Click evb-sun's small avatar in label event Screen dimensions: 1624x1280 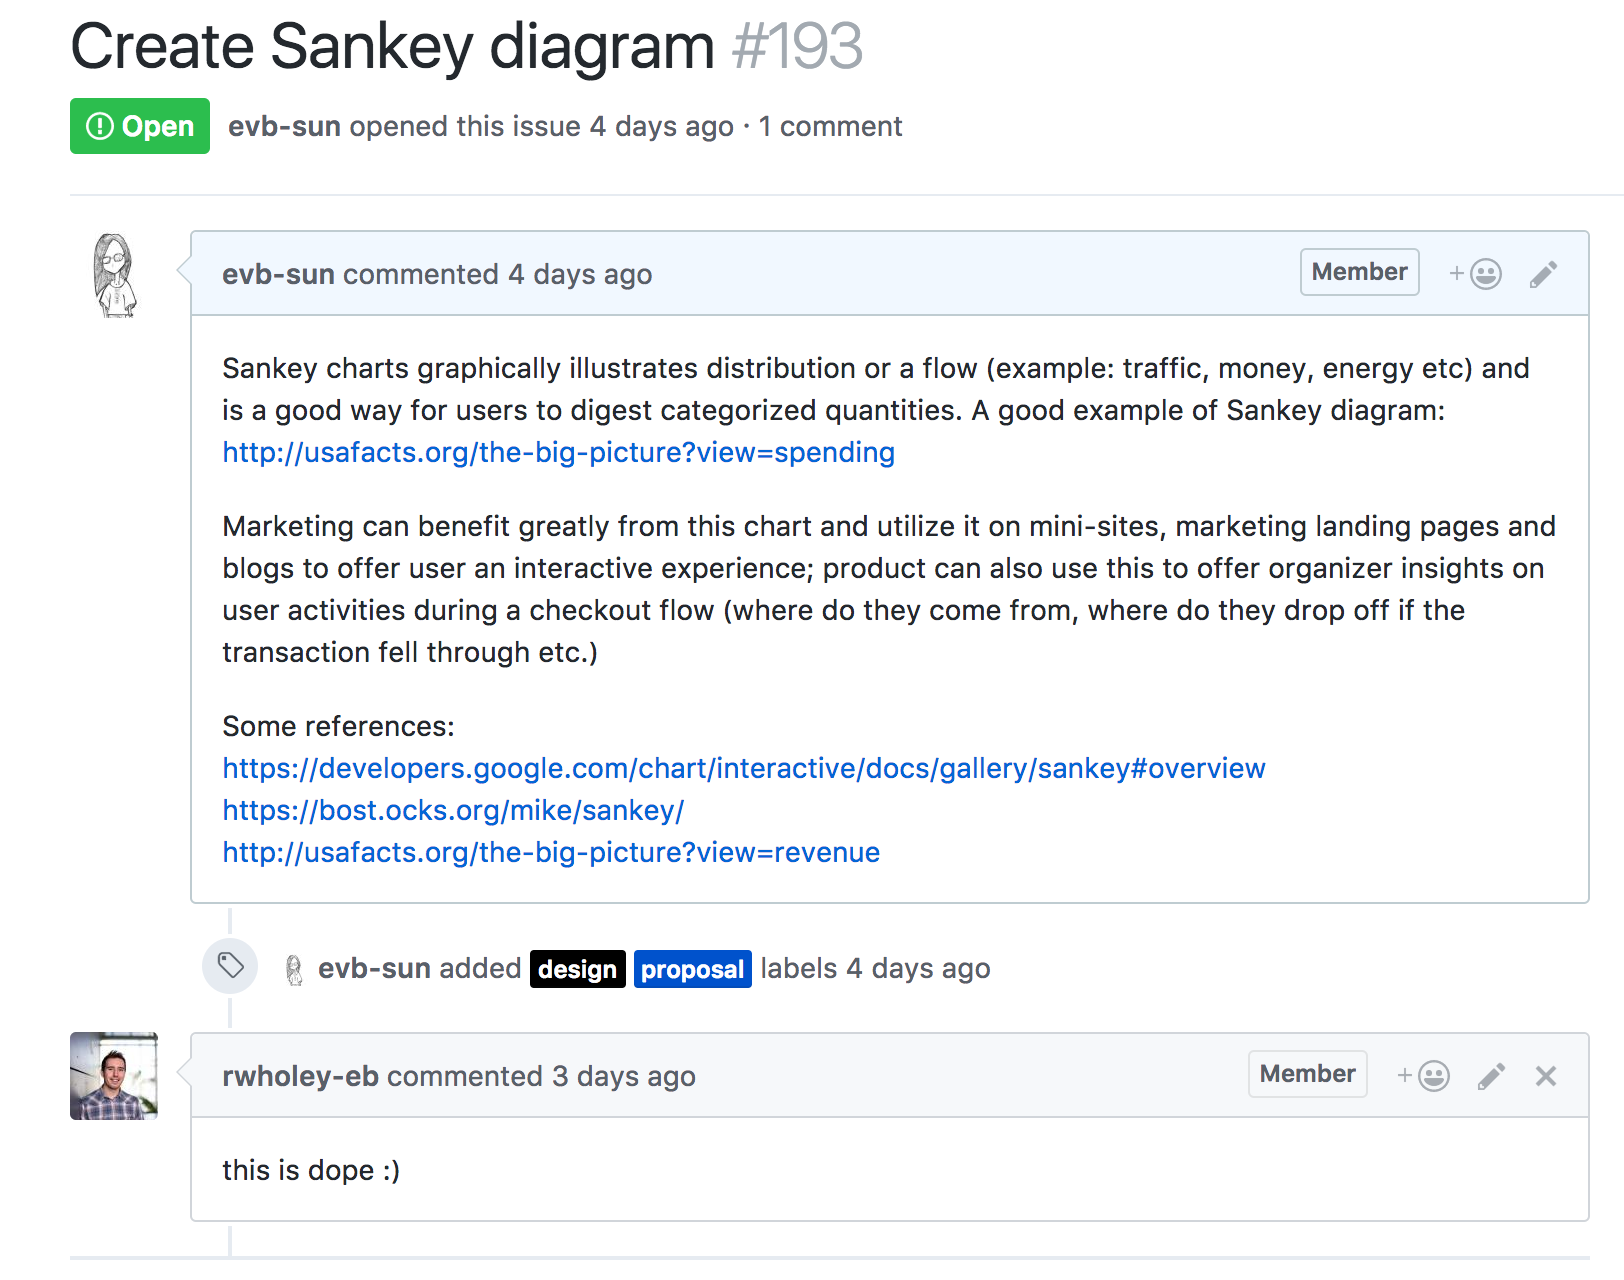pos(294,969)
